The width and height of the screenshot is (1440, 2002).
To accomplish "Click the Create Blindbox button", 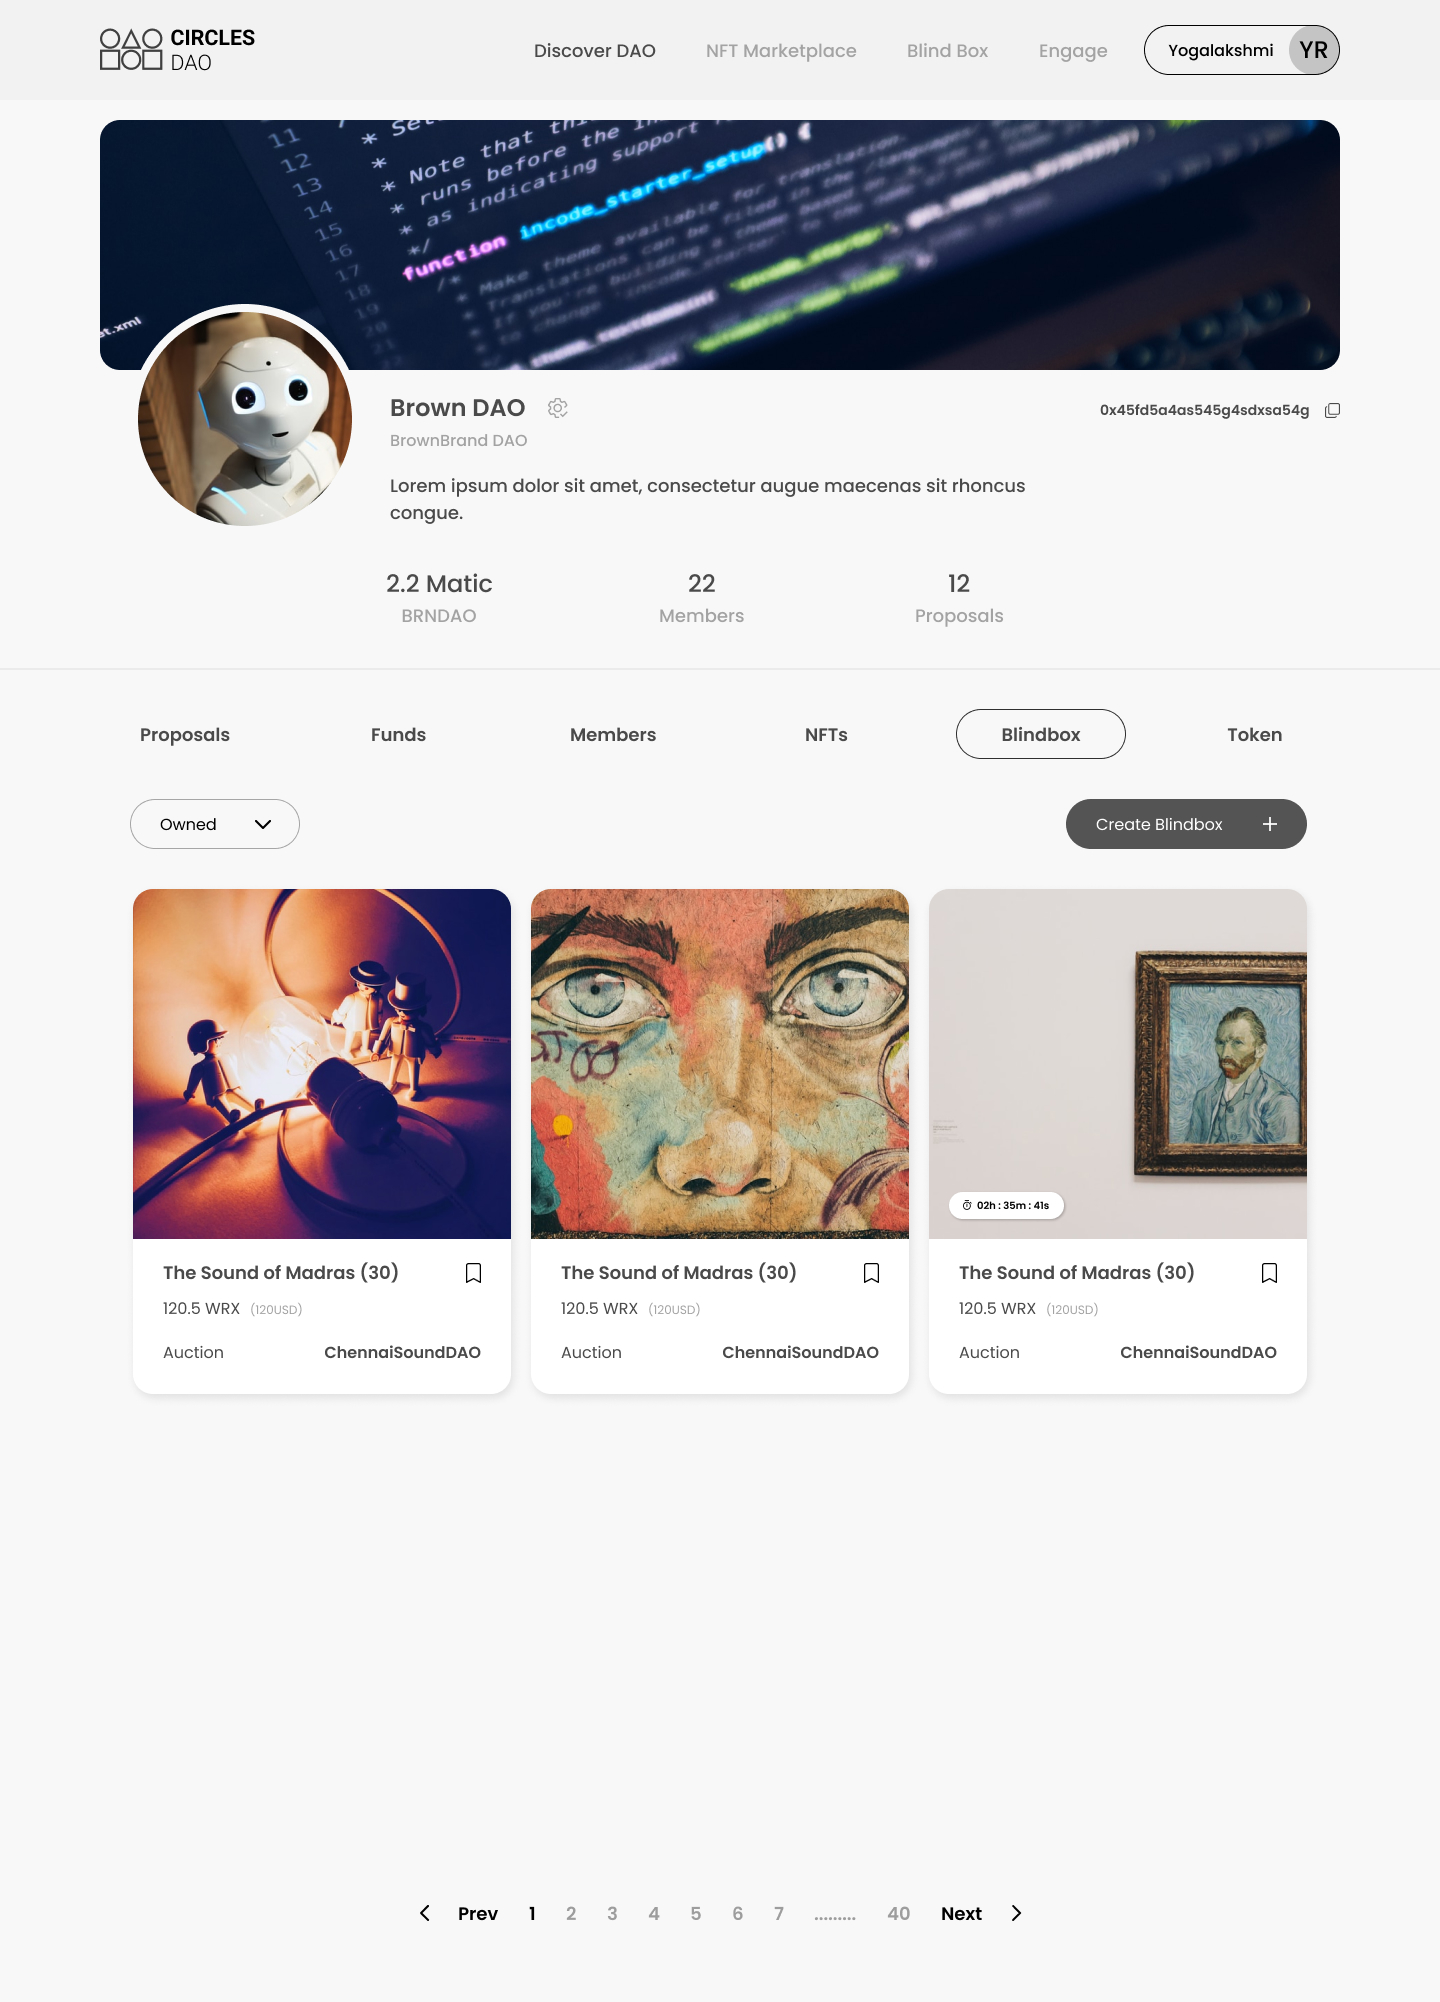I will coord(1186,824).
